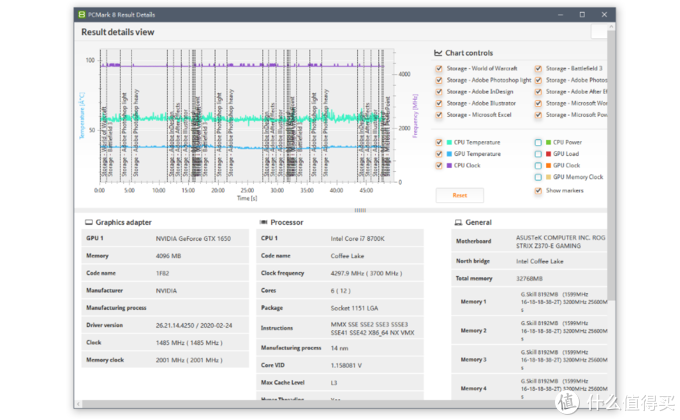Image resolution: width=680 pixels, height=420 pixels.
Task: Click the splitter handle below the chart
Action: [x=360, y=210]
